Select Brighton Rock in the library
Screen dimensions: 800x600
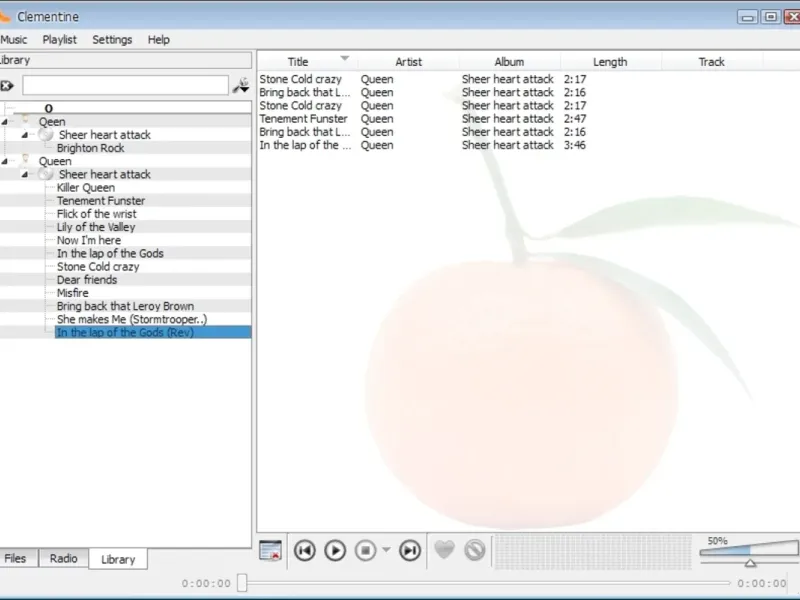91,148
